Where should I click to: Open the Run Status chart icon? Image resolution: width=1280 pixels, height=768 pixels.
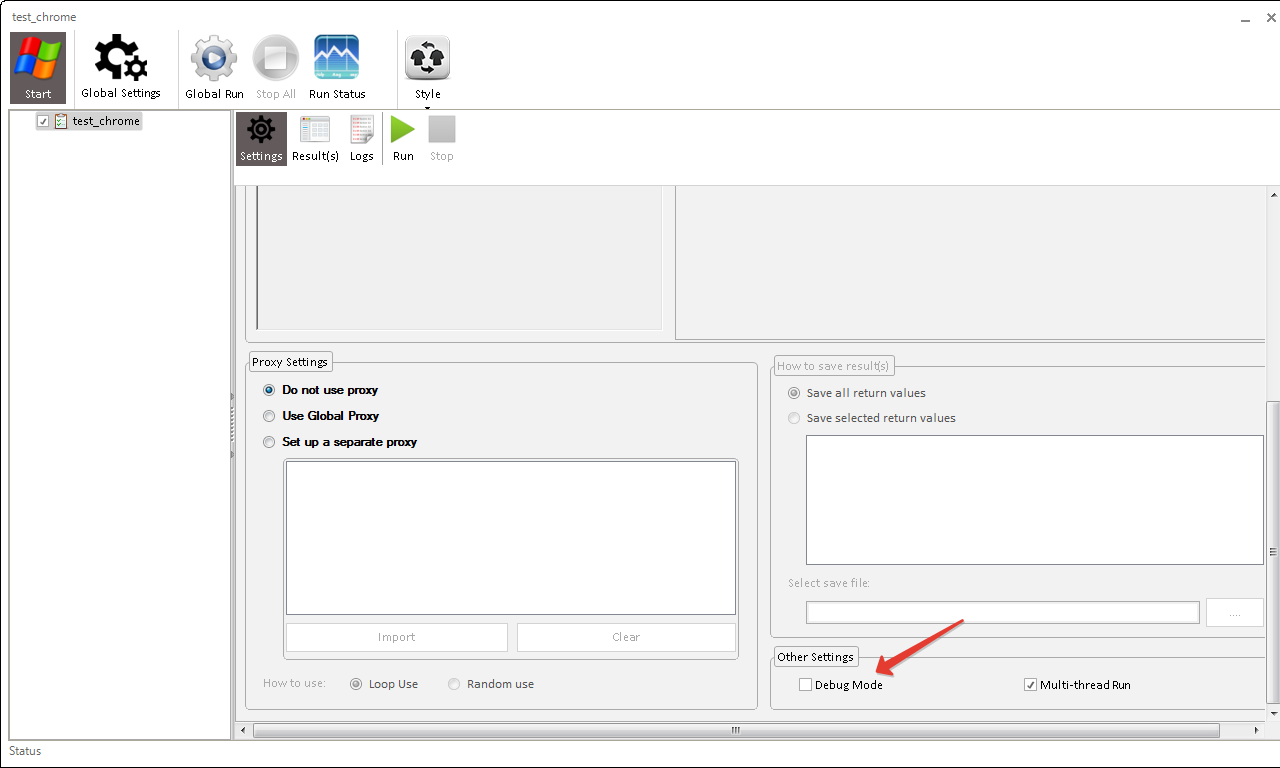[337, 58]
